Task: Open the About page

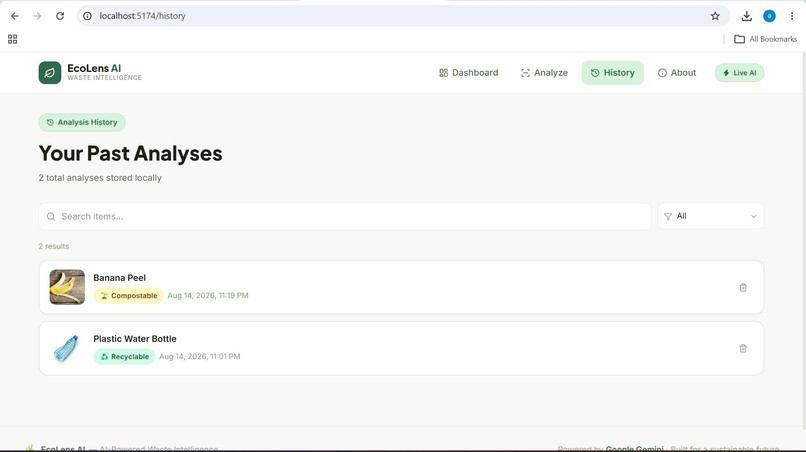Action: [676, 73]
